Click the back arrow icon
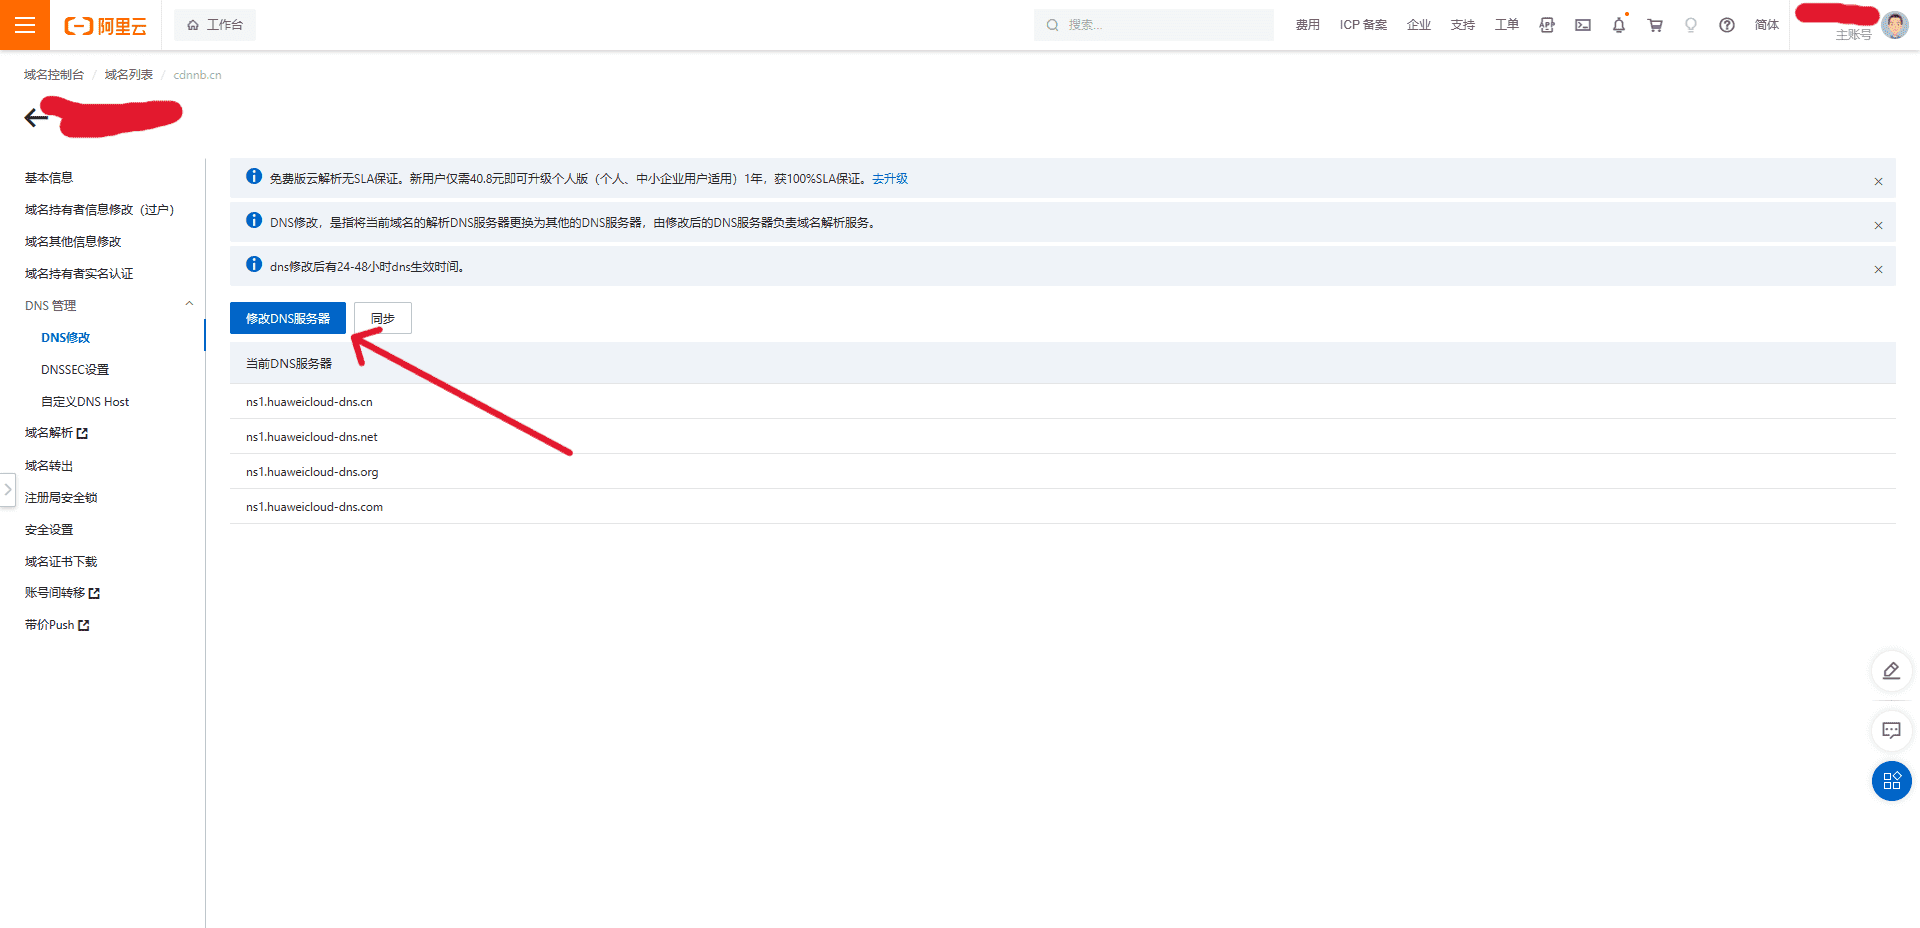Viewport: 1920px width, 928px height. (x=36, y=118)
